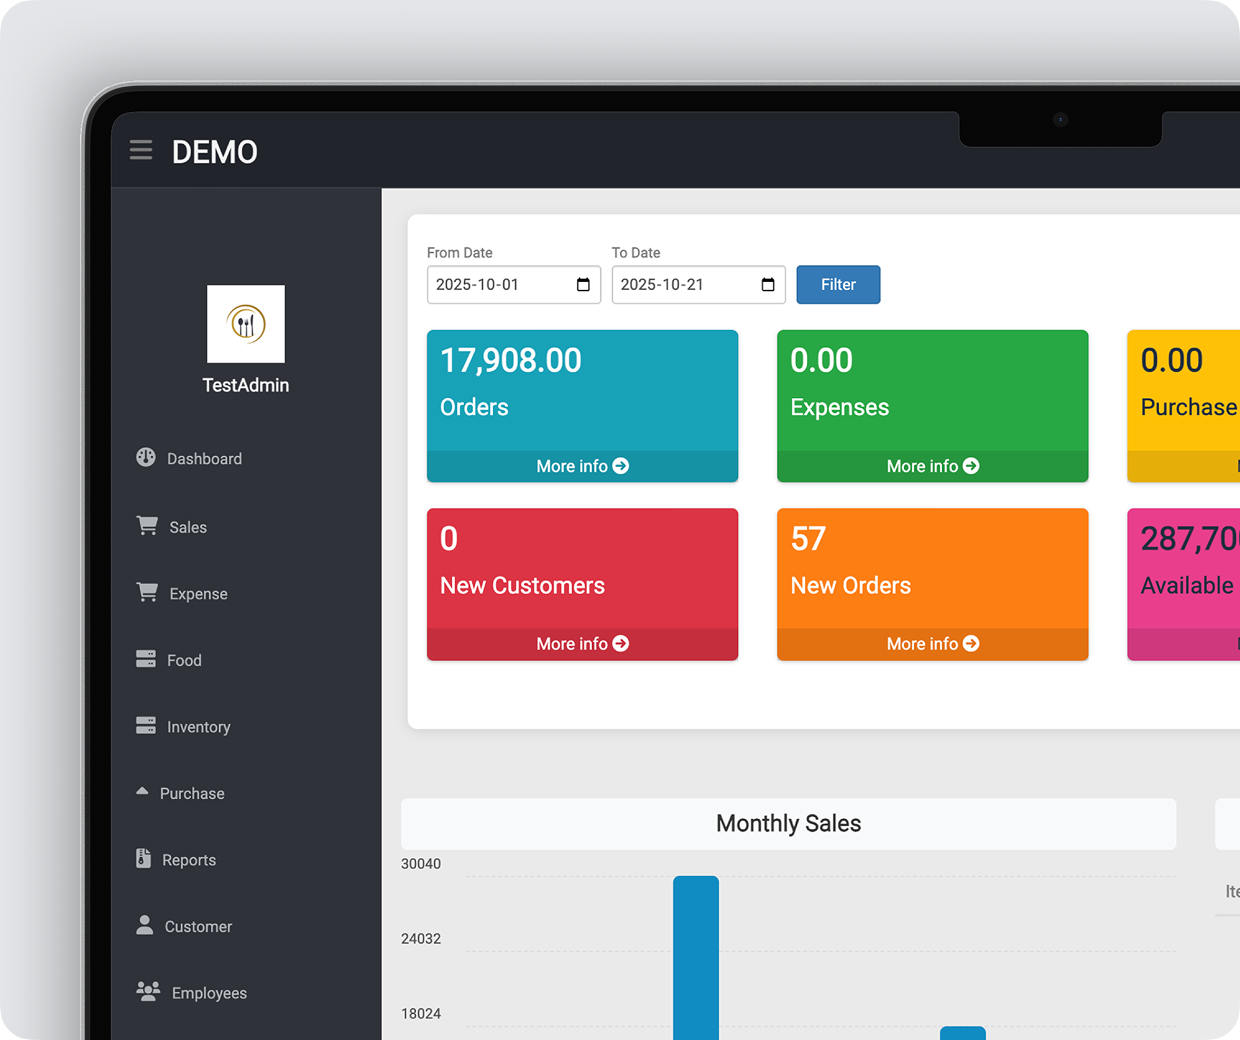The width and height of the screenshot is (1240, 1040).
Task: Click the TestAdmin user name
Action: pyautogui.click(x=246, y=385)
